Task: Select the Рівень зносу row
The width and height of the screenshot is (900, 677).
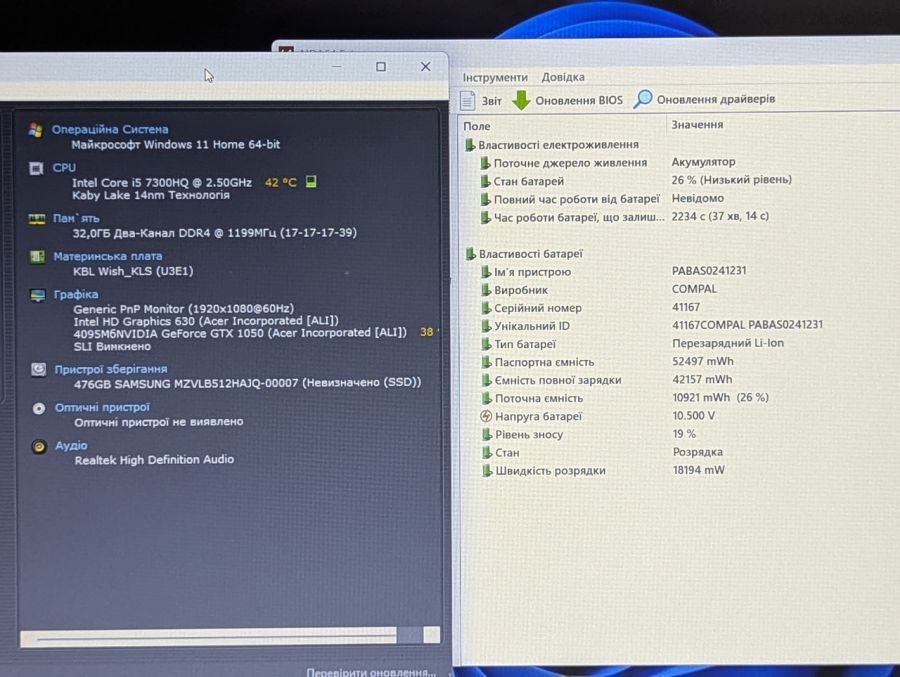Action: pyautogui.click(x=589, y=434)
